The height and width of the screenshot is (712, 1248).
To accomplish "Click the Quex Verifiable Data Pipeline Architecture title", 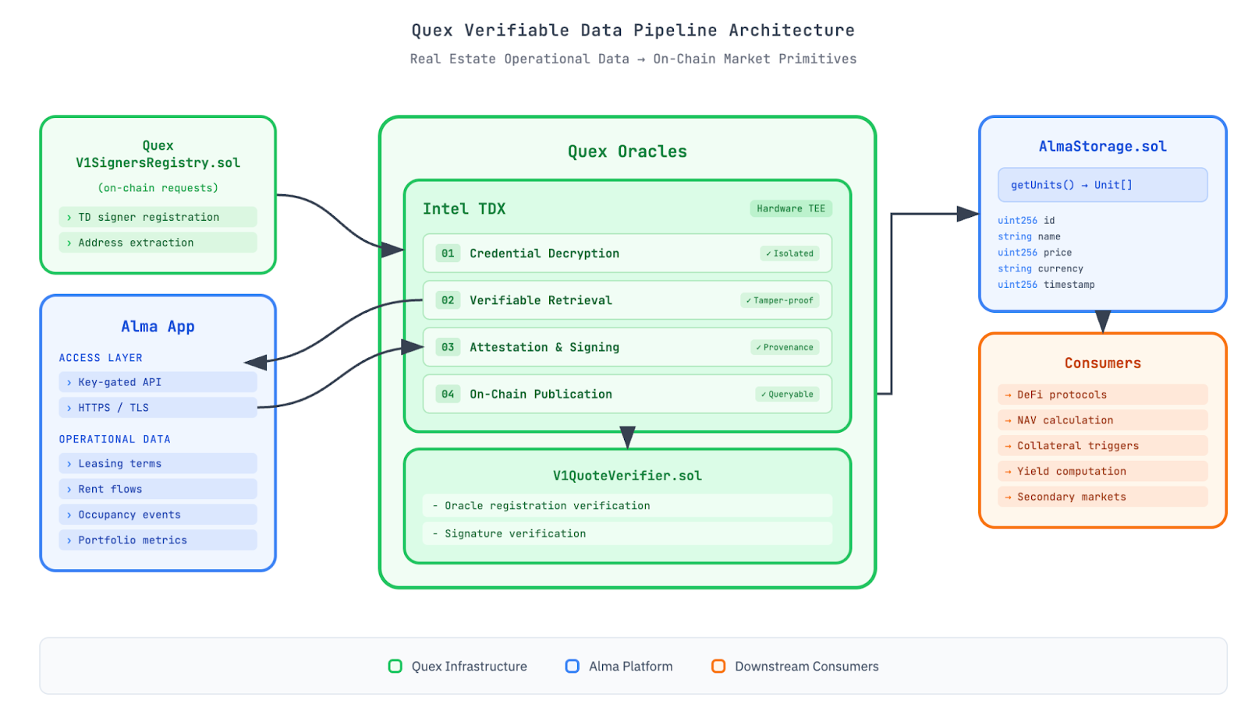I will click(633, 30).
